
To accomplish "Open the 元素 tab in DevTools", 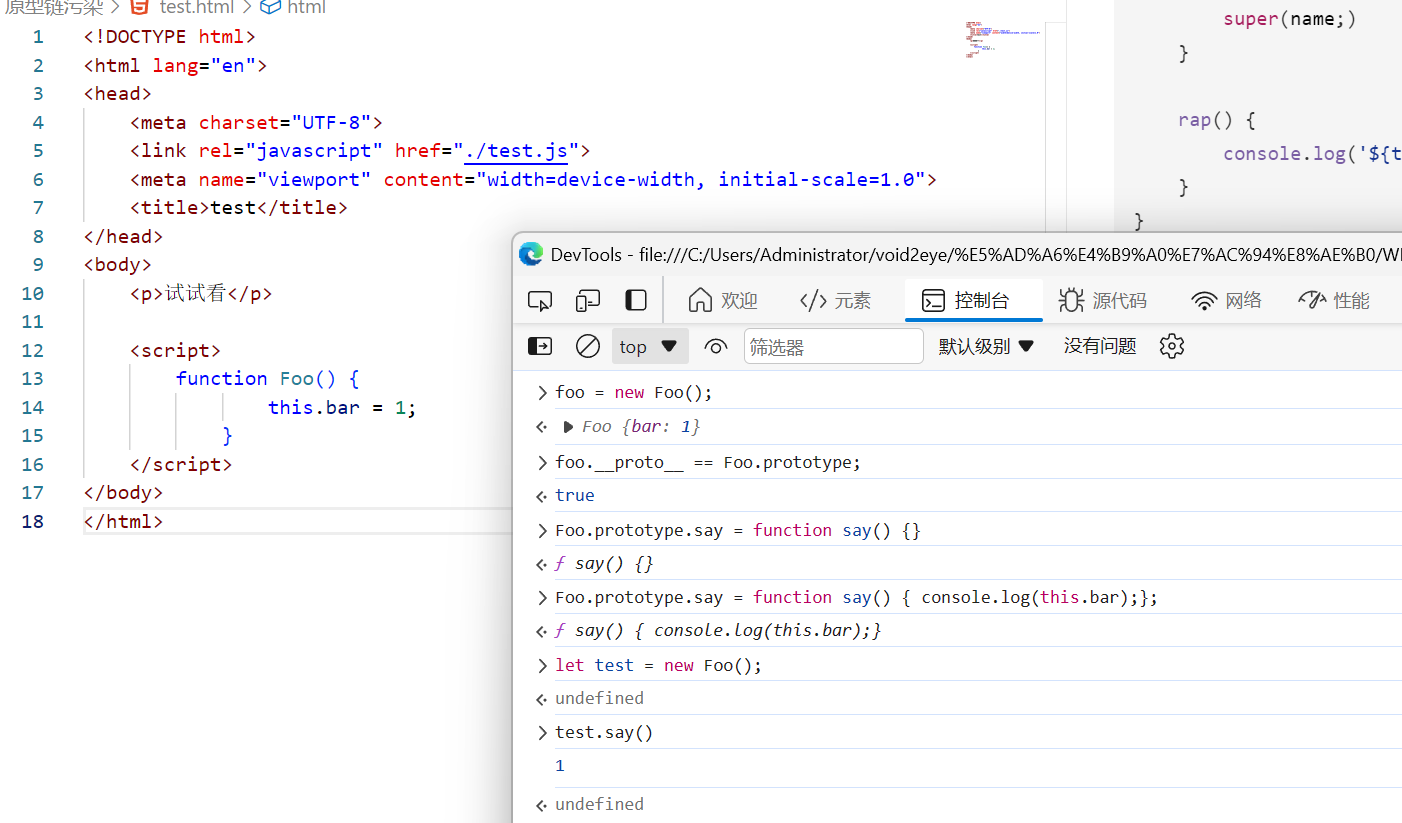I will click(836, 301).
